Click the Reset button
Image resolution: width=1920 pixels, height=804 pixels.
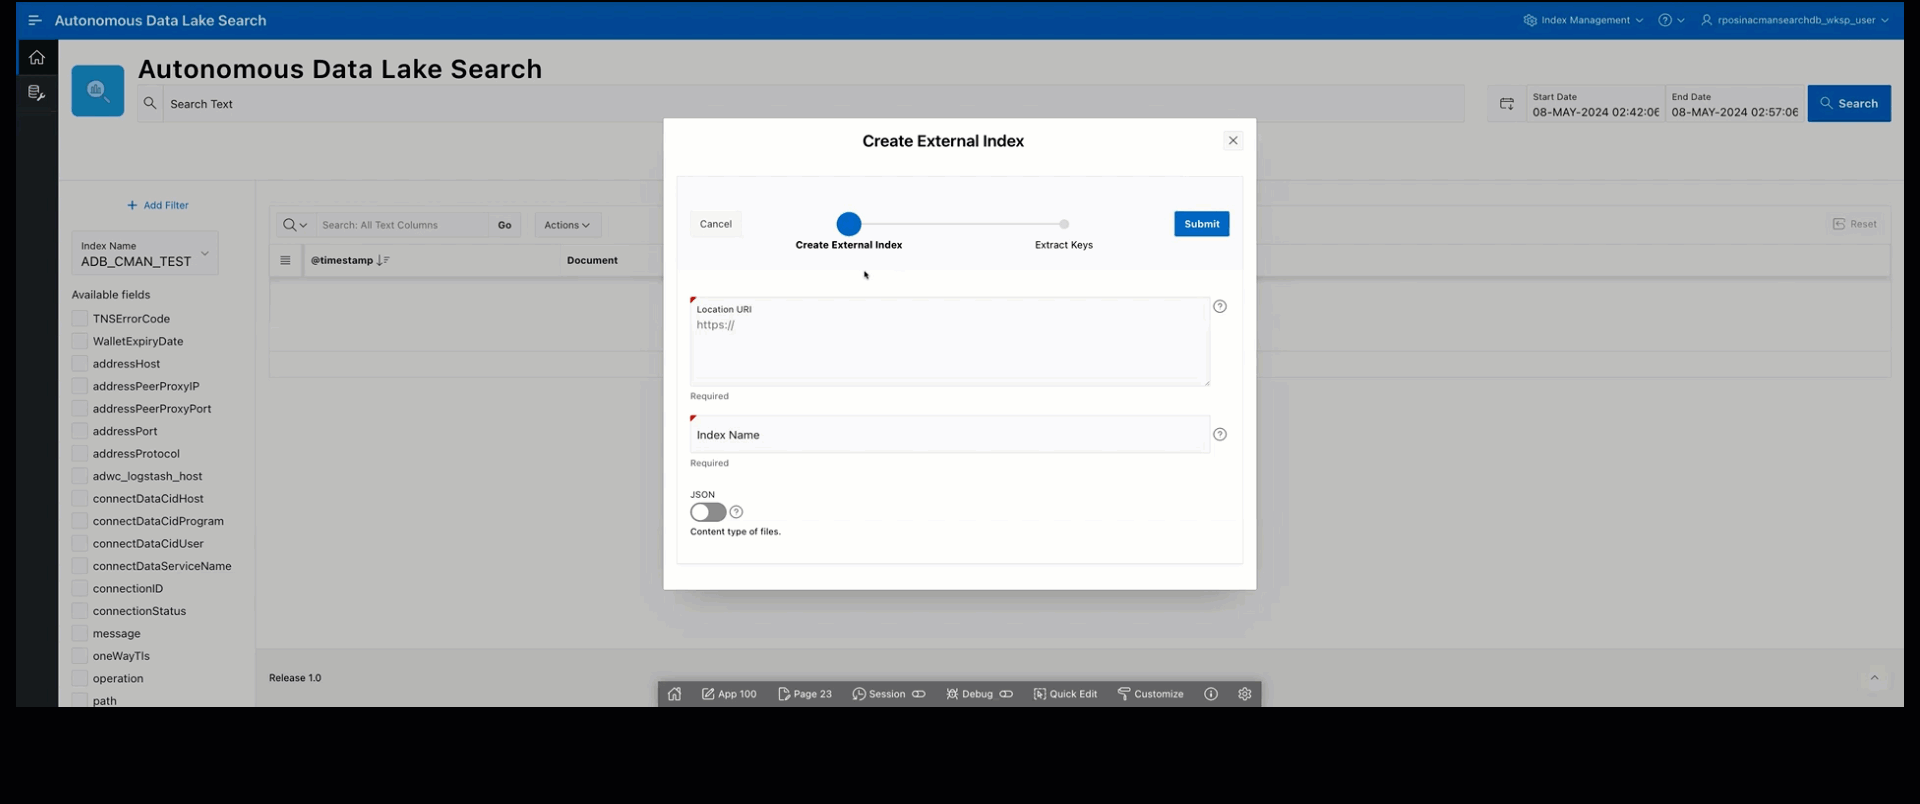tap(1855, 224)
